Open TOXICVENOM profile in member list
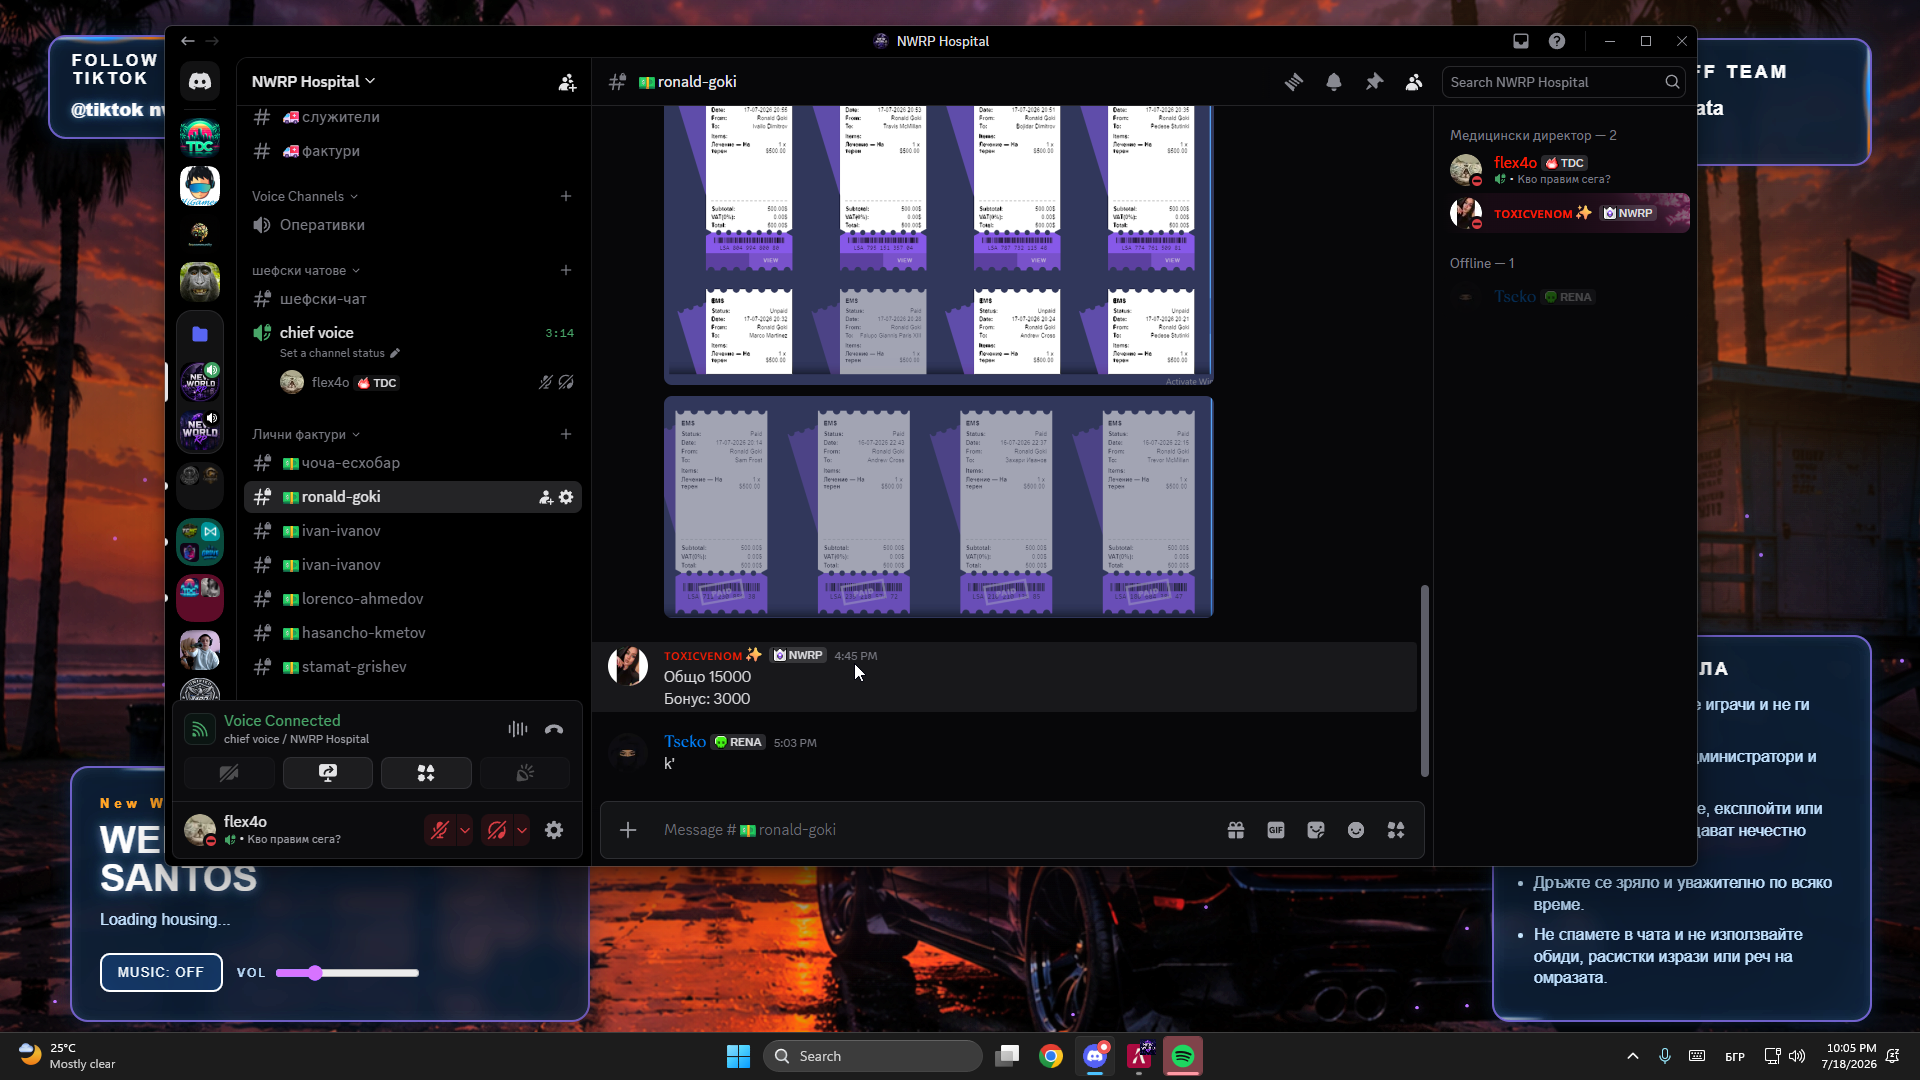The width and height of the screenshot is (1920, 1080). pyautogui.click(x=1569, y=213)
